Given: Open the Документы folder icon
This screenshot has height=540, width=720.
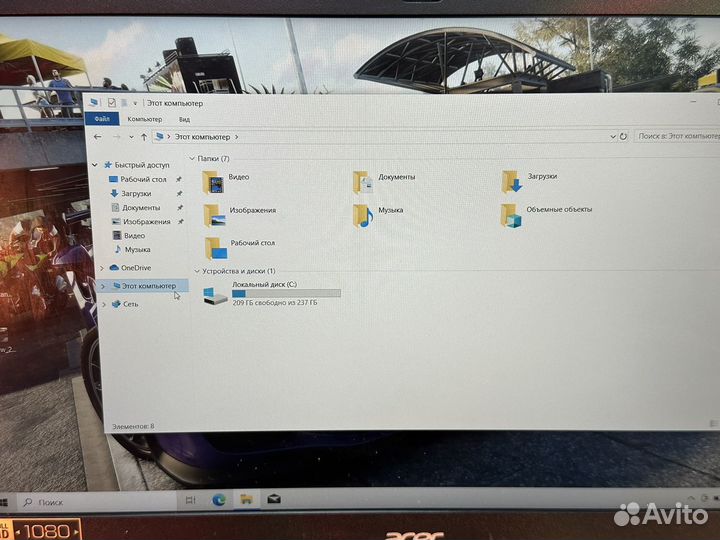Looking at the screenshot, I should pyautogui.click(x=363, y=182).
